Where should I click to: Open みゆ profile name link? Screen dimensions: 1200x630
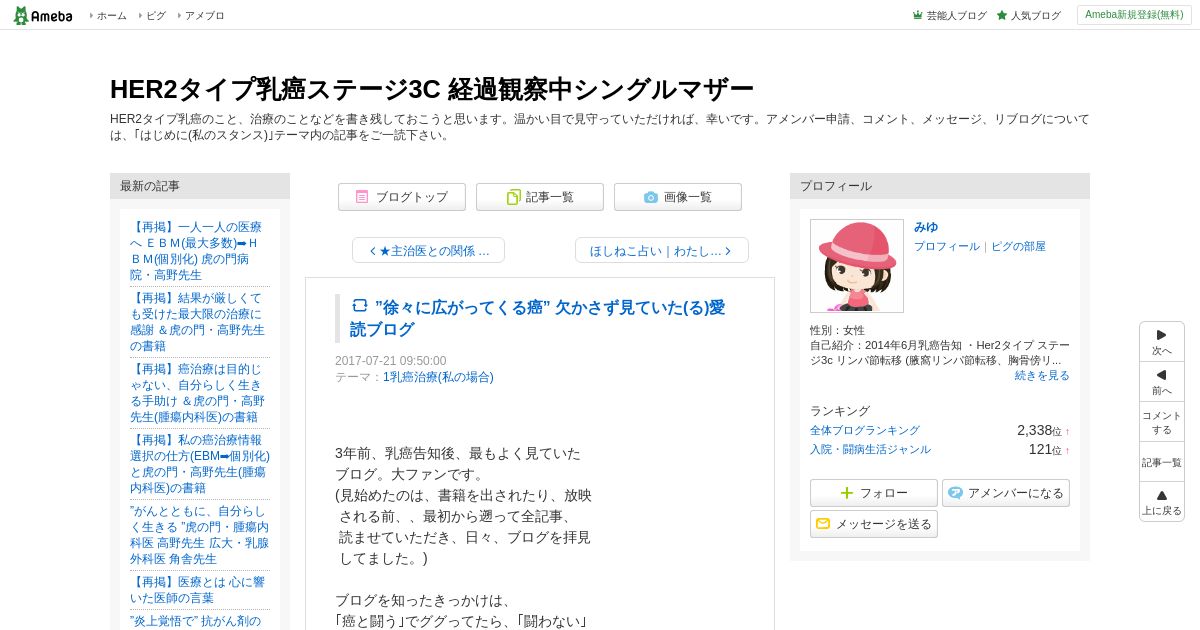pyautogui.click(x=926, y=227)
